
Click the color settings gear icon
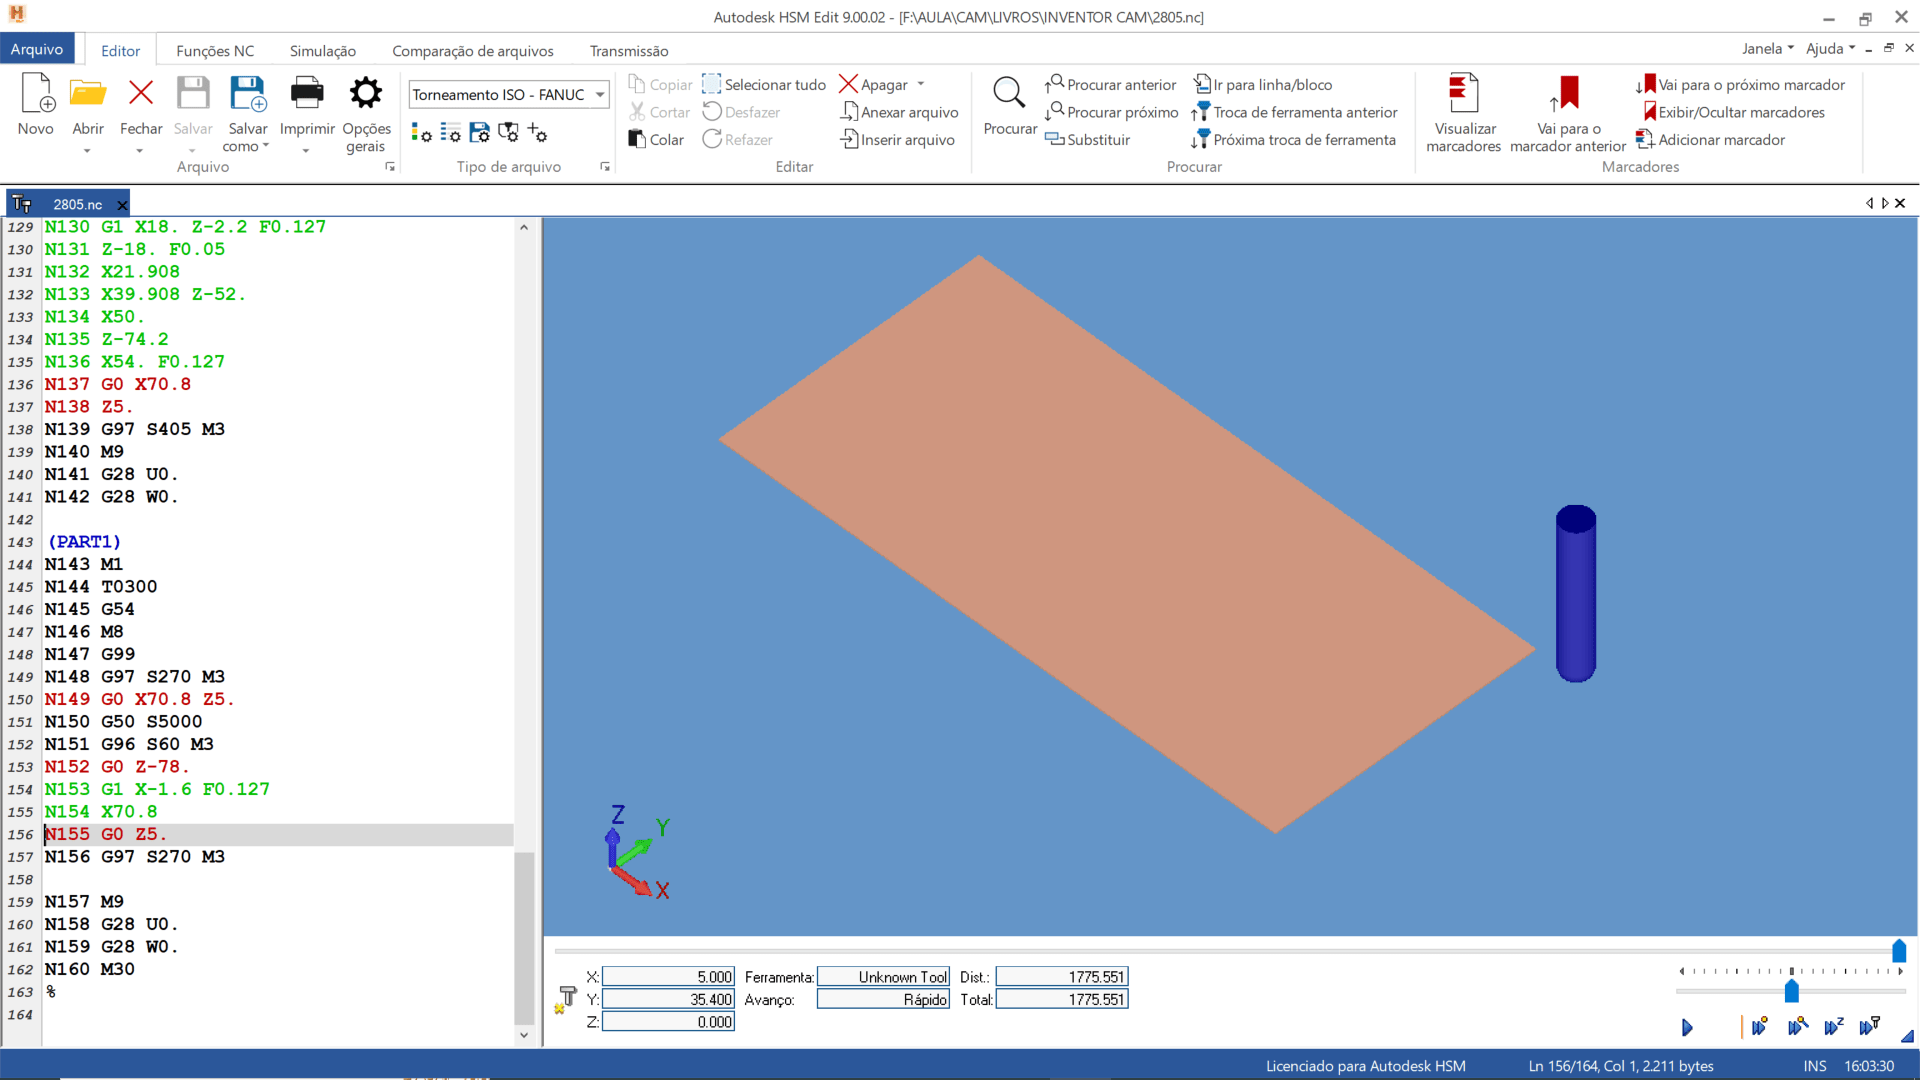pyautogui.click(x=422, y=133)
